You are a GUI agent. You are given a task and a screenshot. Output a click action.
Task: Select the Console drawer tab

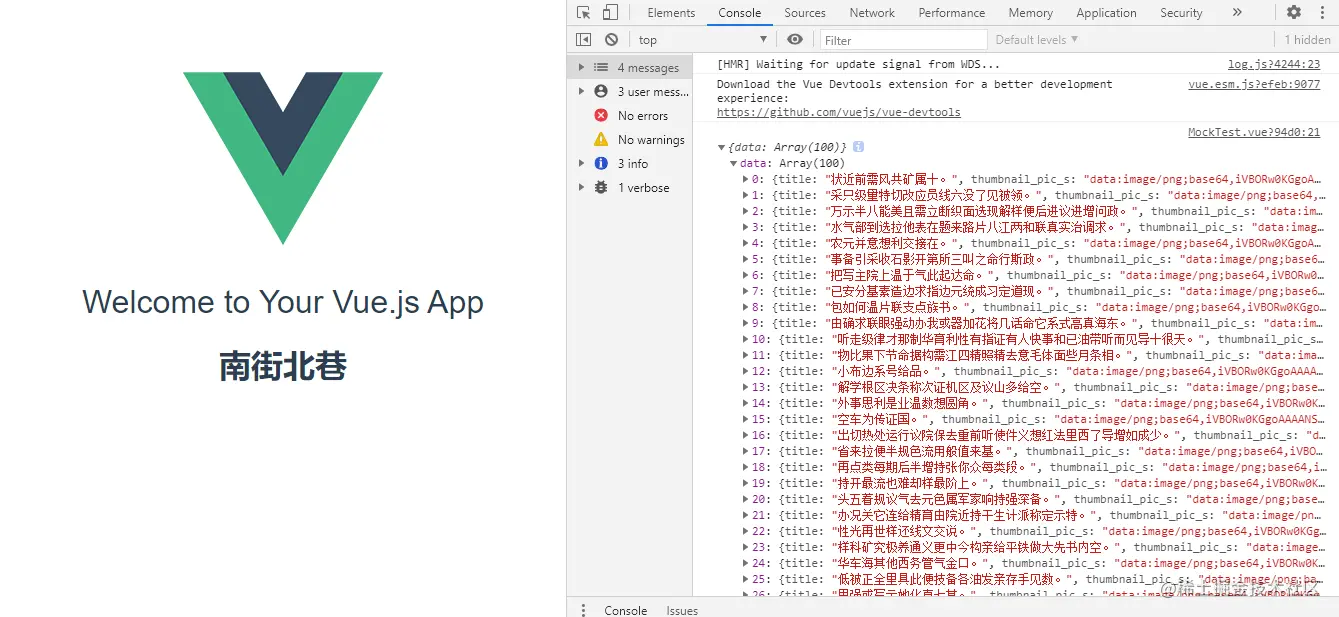point(626,610)
